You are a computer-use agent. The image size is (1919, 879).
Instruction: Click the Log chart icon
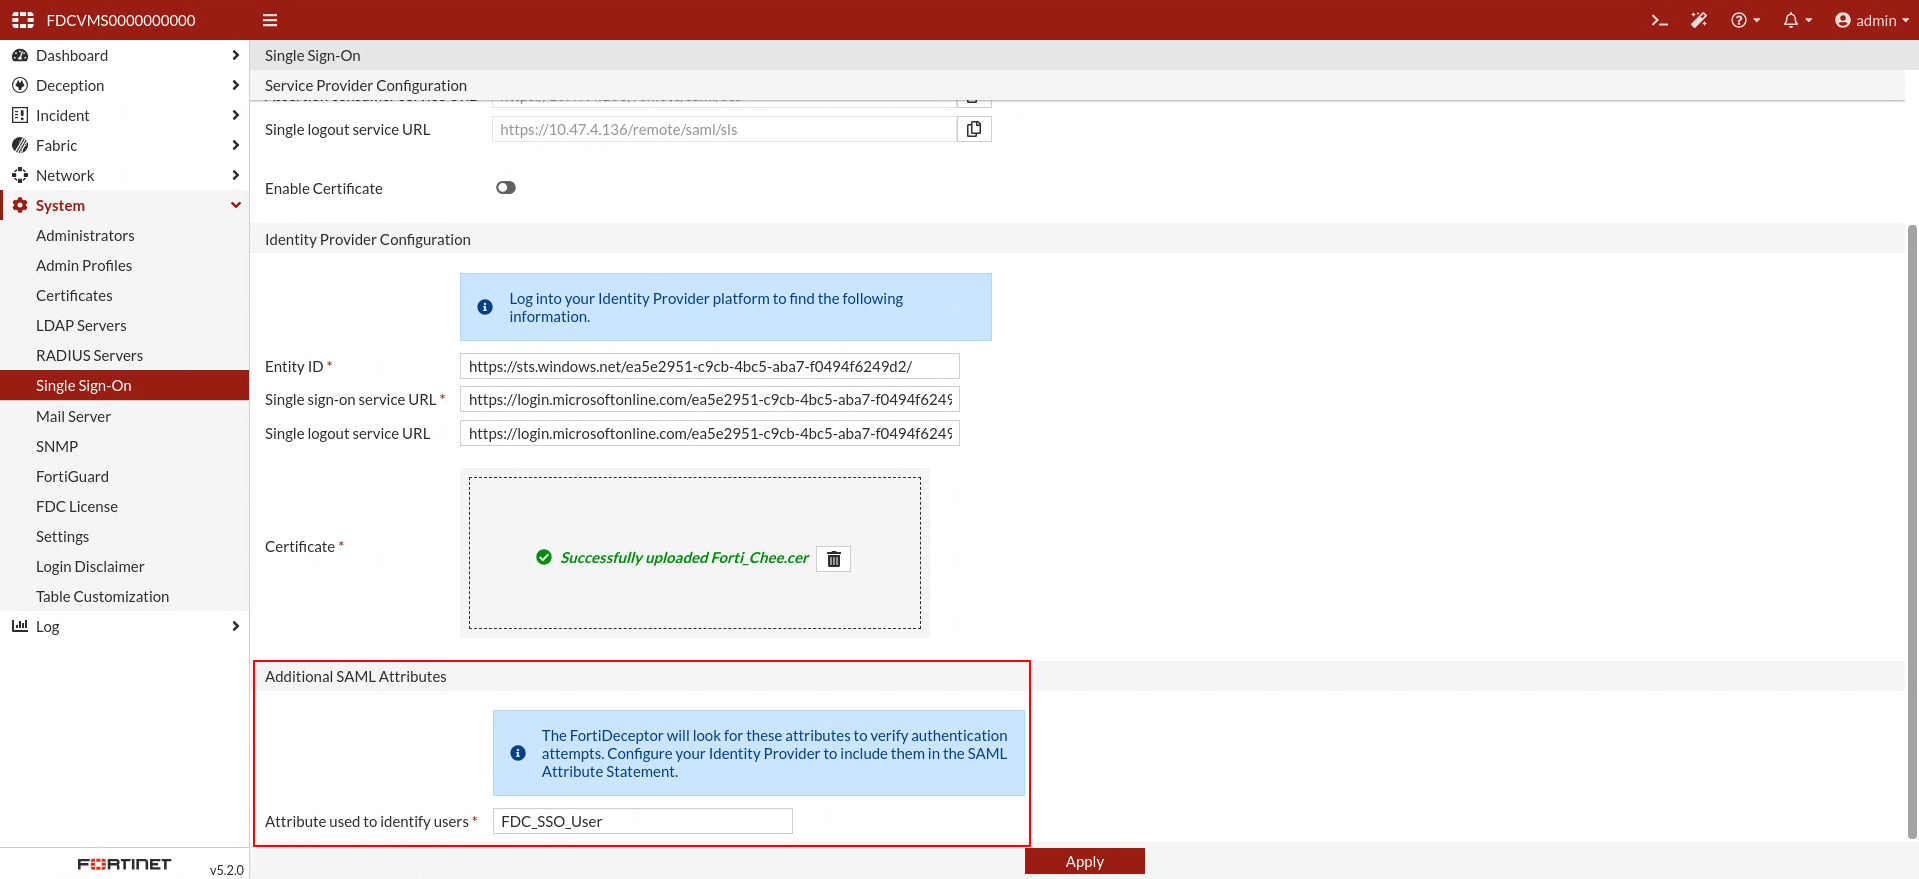20,626
